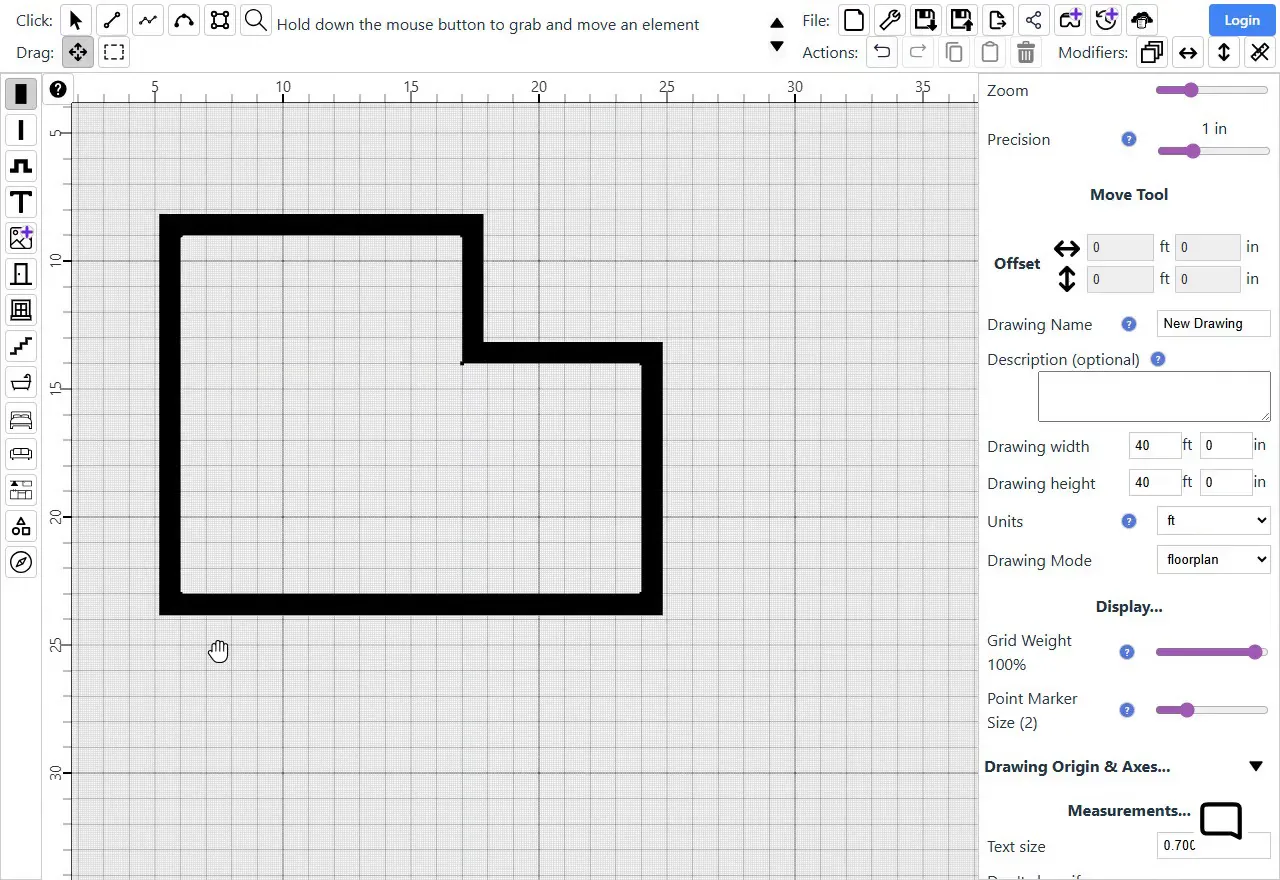Image resolution: width=1280 pixels, height=880 pixels.
Task: Click the paste clipboard icon
Action: [989, 52]
